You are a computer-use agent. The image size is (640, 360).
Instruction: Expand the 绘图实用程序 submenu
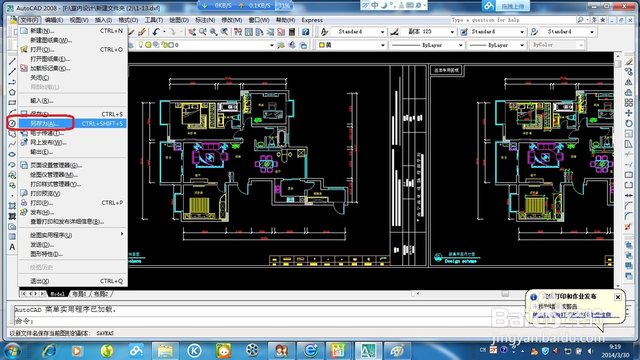point(73,235)
